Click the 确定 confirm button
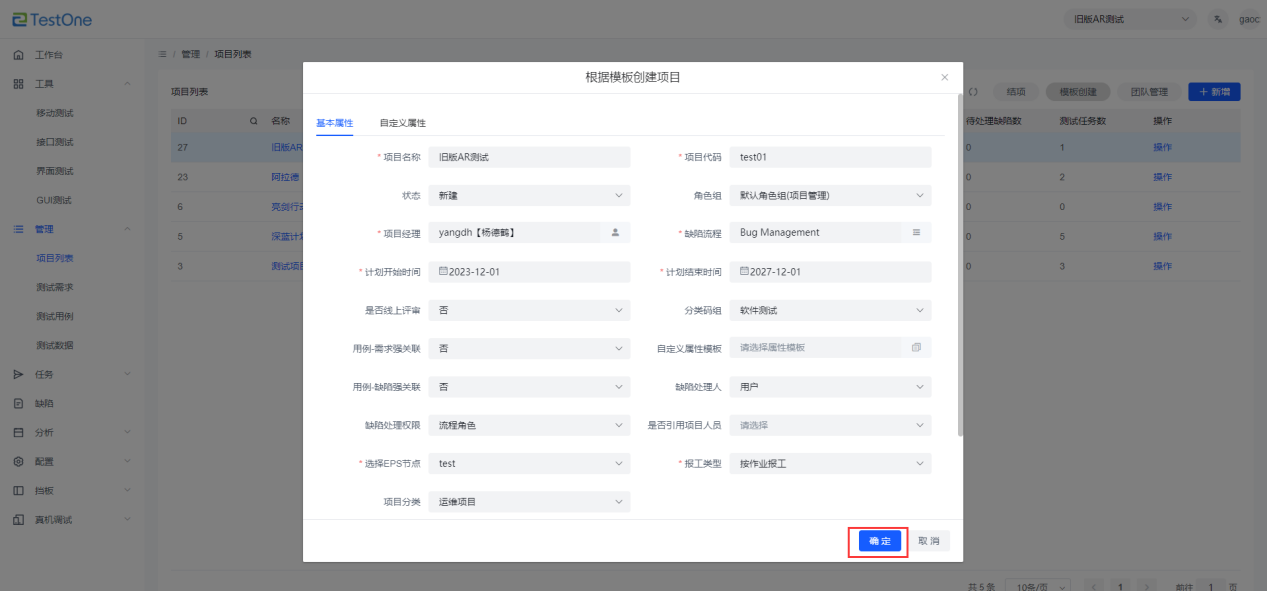1267x591 pixels. click(x=880, y=541)
